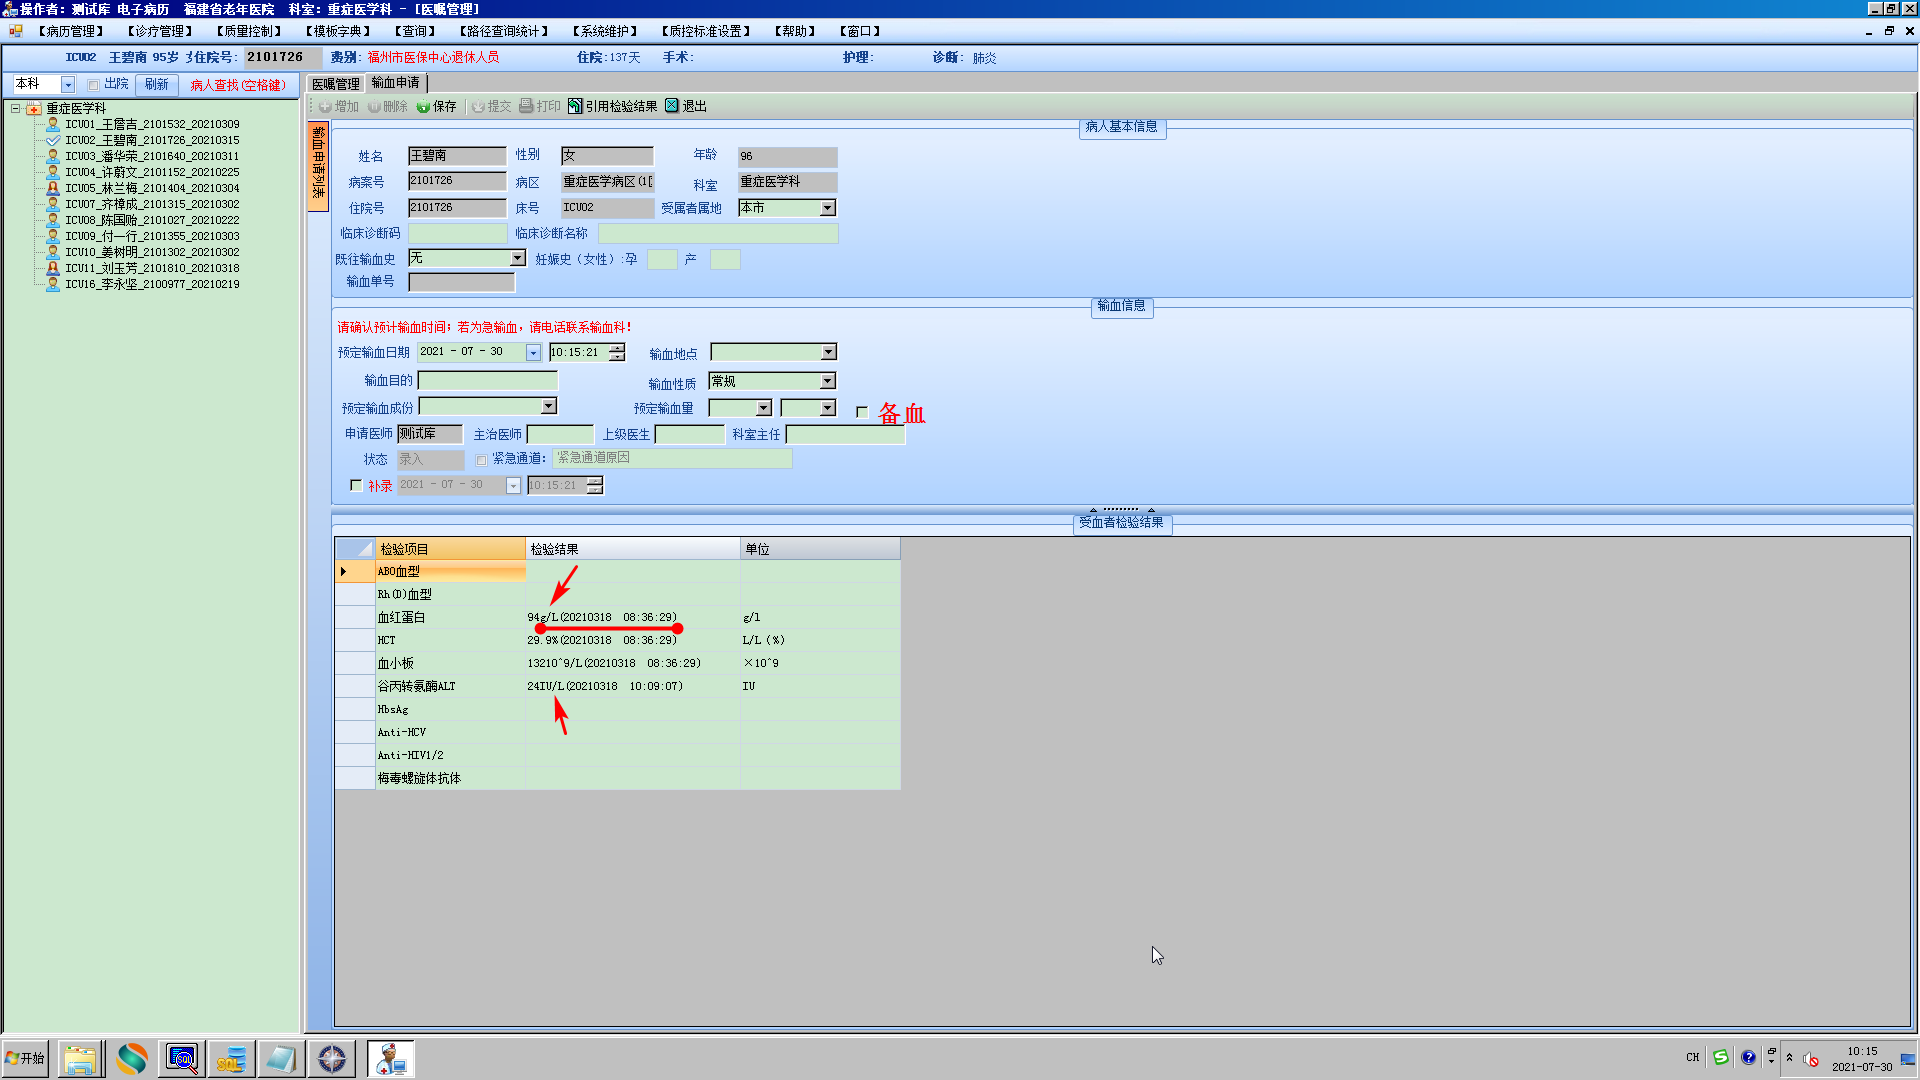This screenshot has height=1080, width=1920.
Task: Click the 病人查找(空格键) link
Action: click(238, 85)
